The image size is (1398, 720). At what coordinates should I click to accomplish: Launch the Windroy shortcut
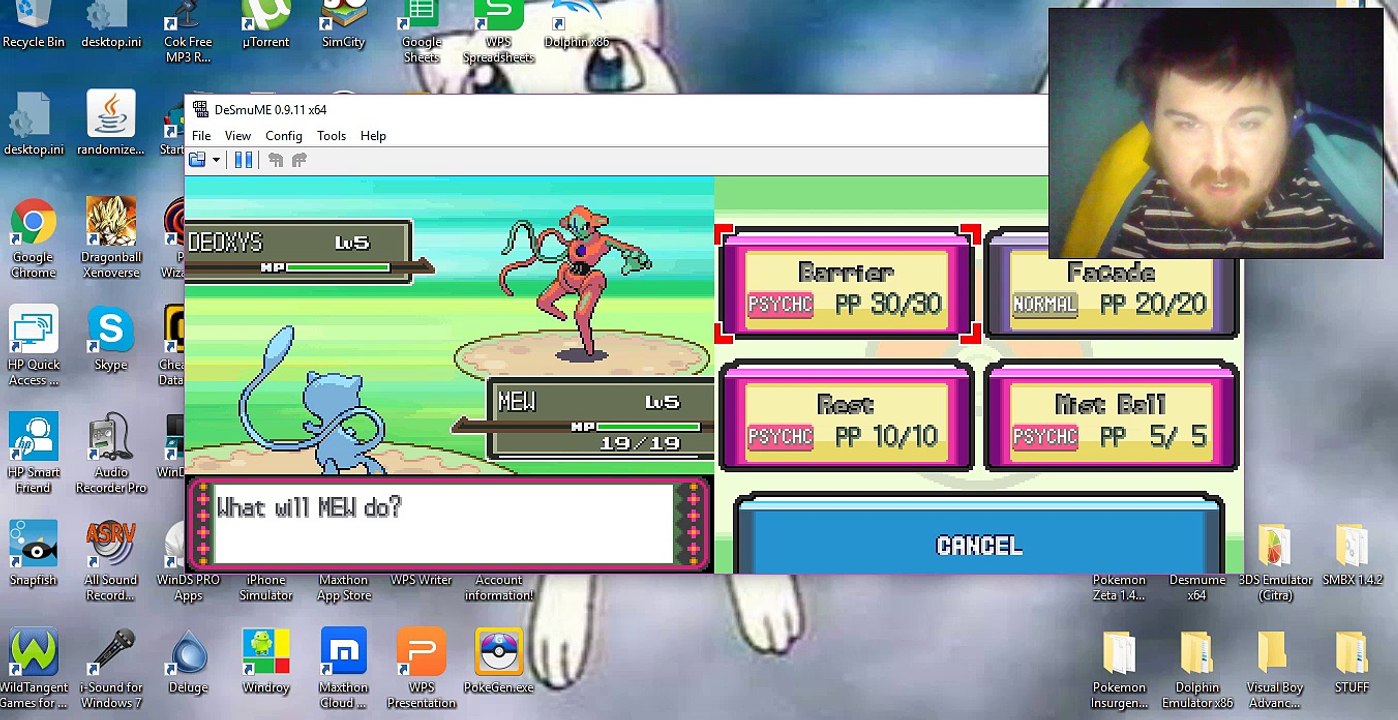pyautogui.click(x=266, y=661)
